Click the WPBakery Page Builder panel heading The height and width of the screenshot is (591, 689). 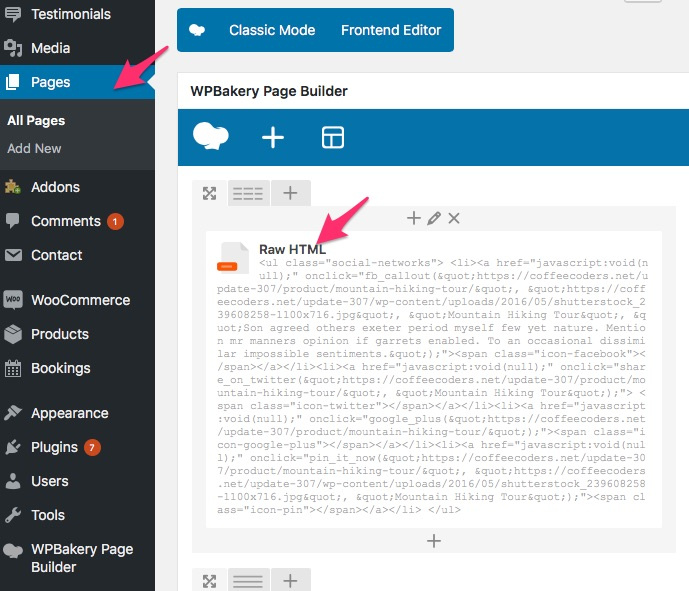(269, 91)
